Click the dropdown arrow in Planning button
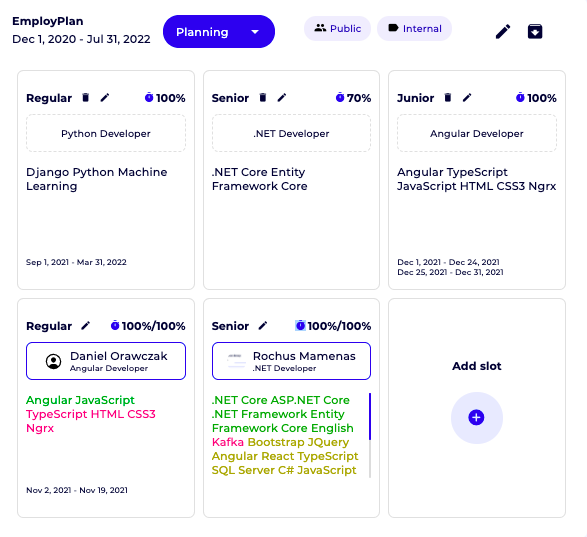 pyautogui.click(x=255, y=32)
